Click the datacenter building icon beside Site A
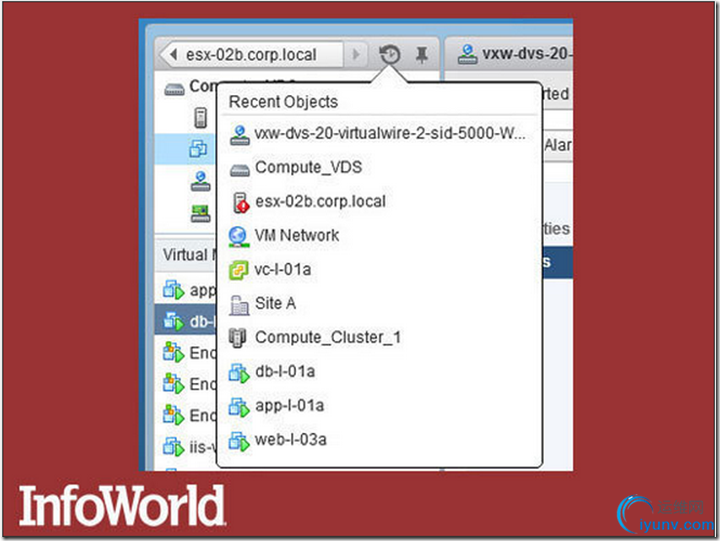Image resolution: width=720 pixels, height=541 pixels. tap(239, 304)
